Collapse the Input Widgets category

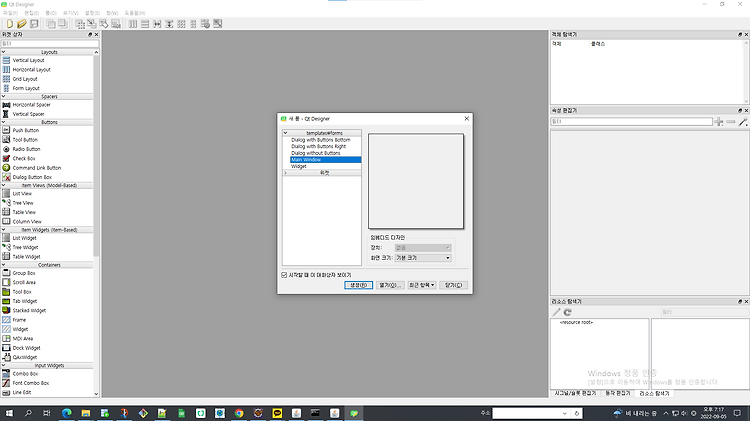pos(3,365)
